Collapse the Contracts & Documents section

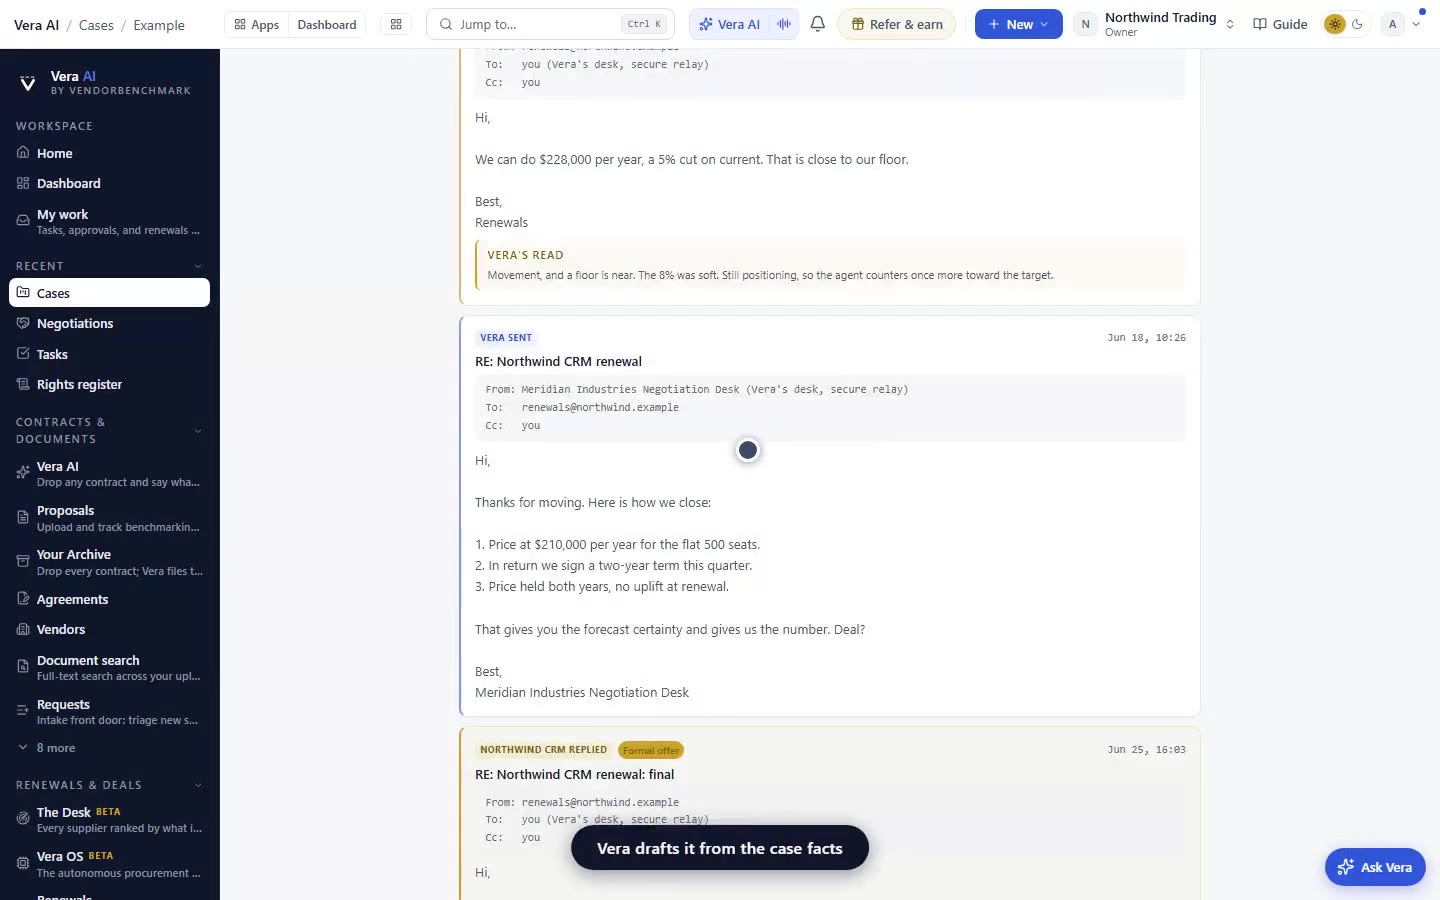(198, 431)
